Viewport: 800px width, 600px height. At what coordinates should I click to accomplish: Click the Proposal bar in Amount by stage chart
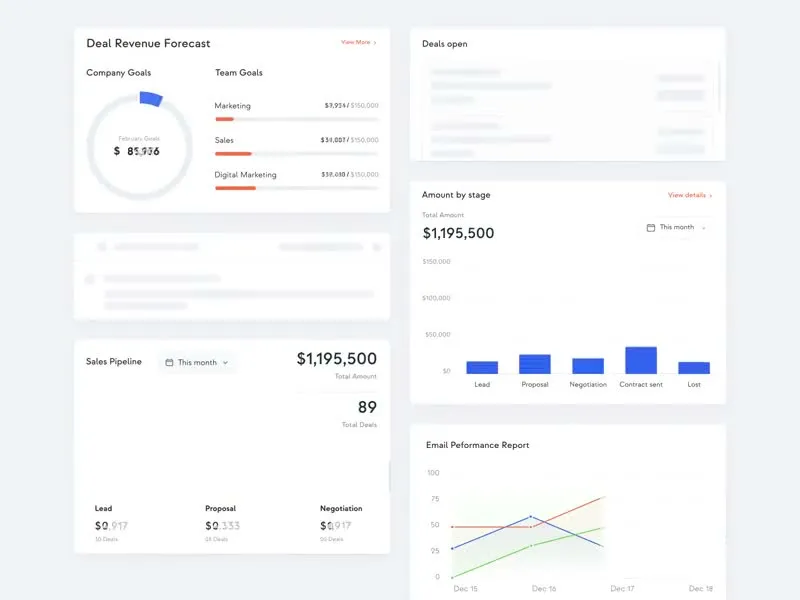(535, 364)
